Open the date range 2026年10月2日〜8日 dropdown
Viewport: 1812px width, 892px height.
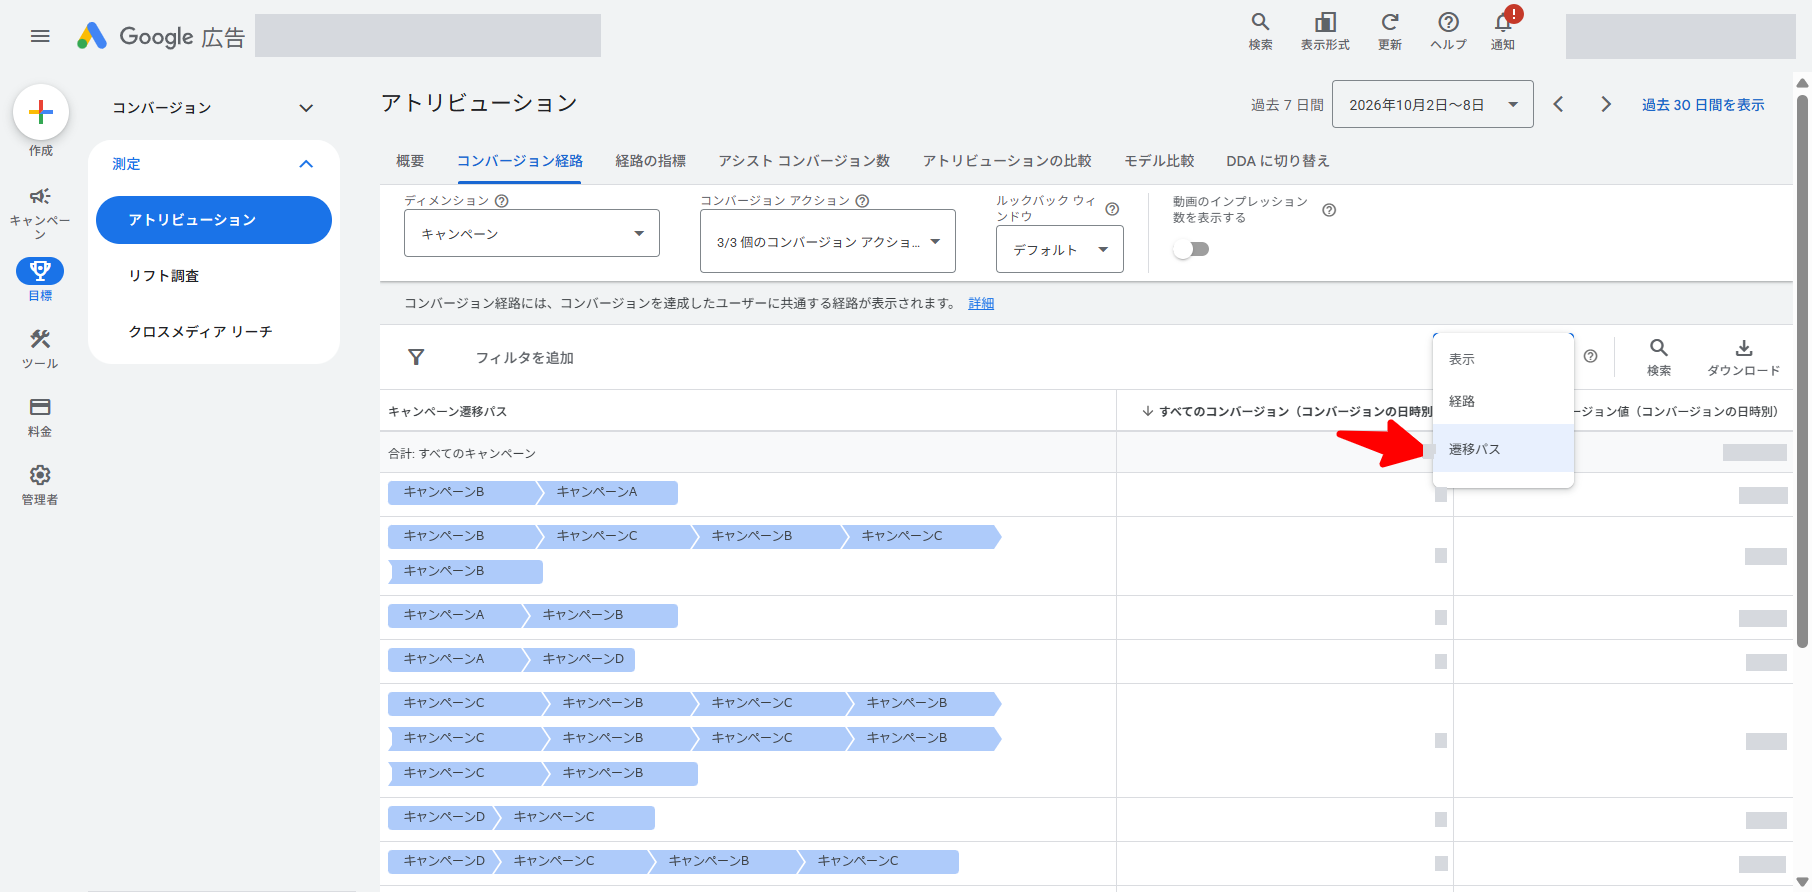[x=1432, y=104]
